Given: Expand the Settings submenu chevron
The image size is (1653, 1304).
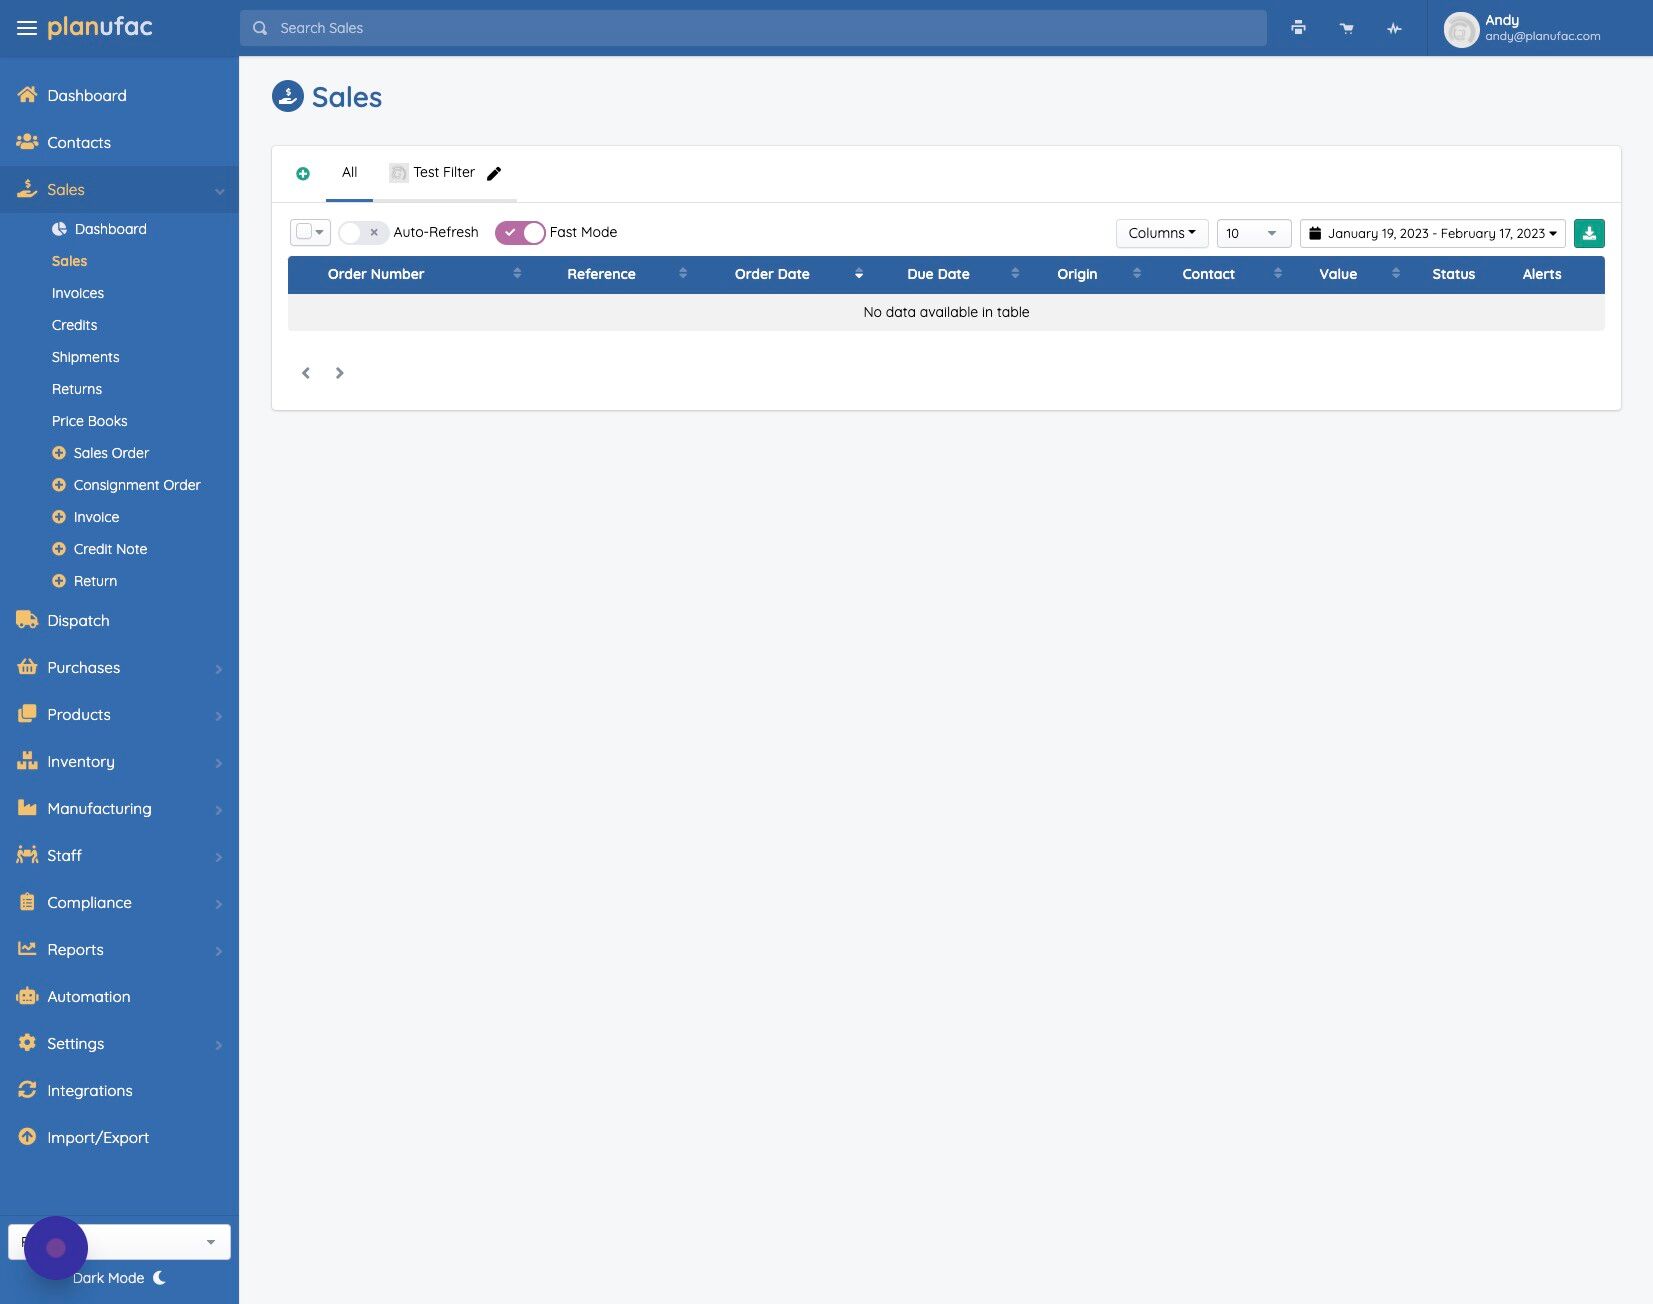Looking at the screenshot, I should click(219, 1045).
